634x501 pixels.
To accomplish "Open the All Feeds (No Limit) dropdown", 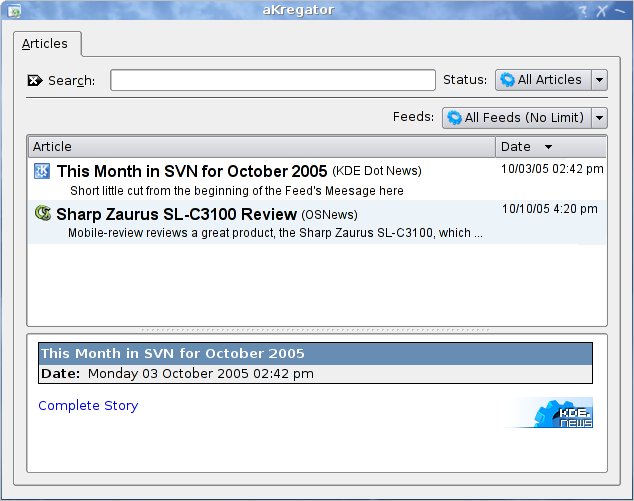I will click(x=525, y=118).
